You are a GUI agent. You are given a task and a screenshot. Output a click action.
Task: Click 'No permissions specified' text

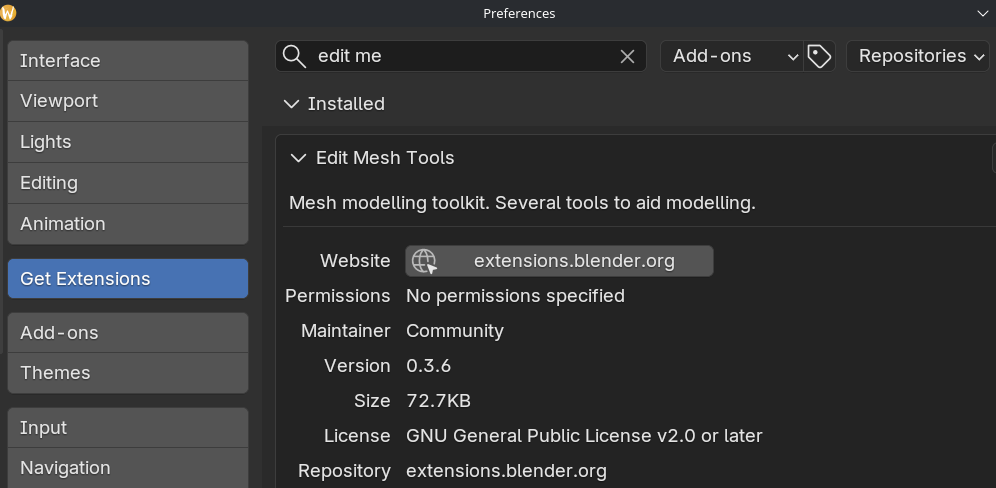tap(515, 296)
